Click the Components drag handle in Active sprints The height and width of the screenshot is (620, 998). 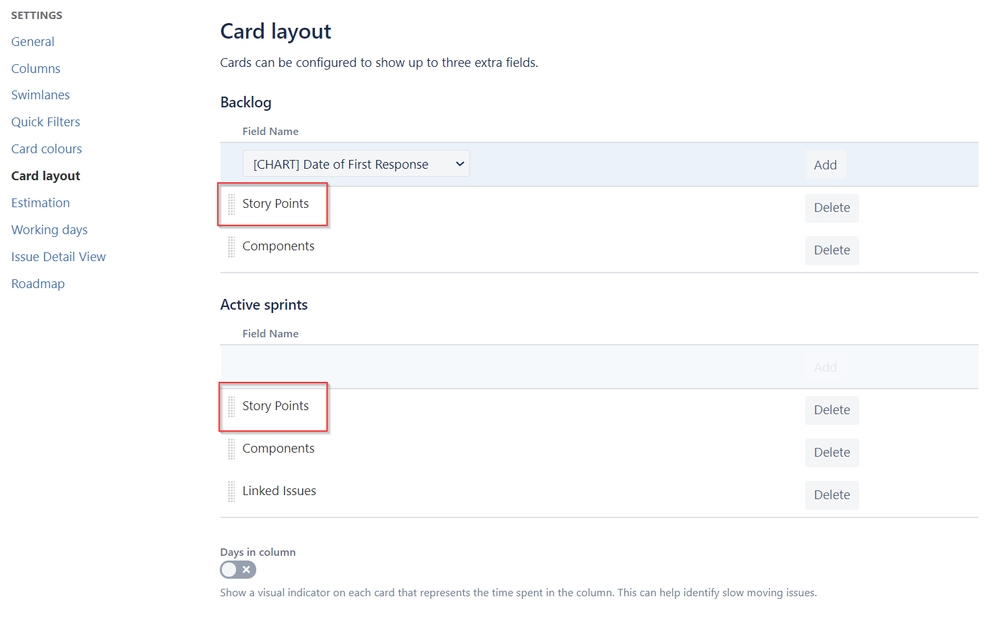coord(231,448)
